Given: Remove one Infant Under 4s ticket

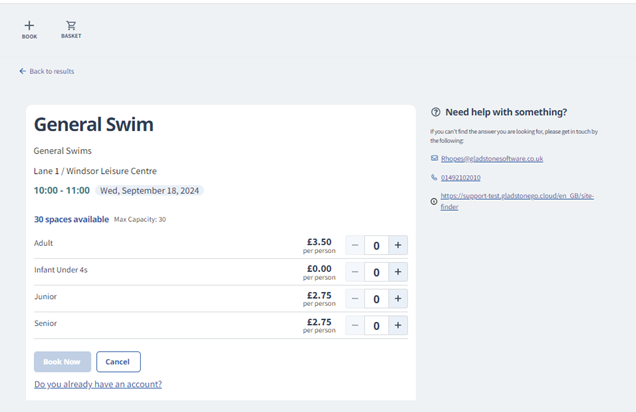Looking at the screenshot, I should click(x=355, y=272).
